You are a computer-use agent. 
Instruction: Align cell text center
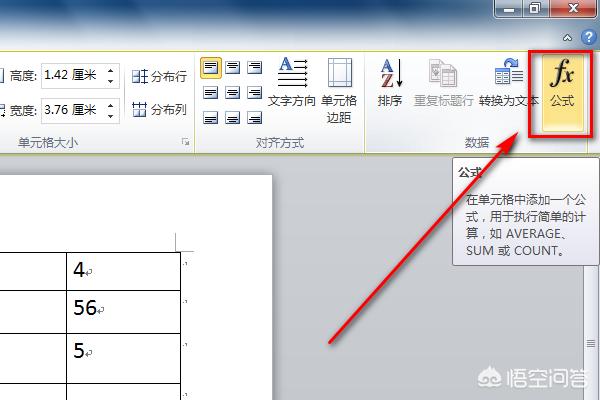pyautogui.click(x=232, y=93)
